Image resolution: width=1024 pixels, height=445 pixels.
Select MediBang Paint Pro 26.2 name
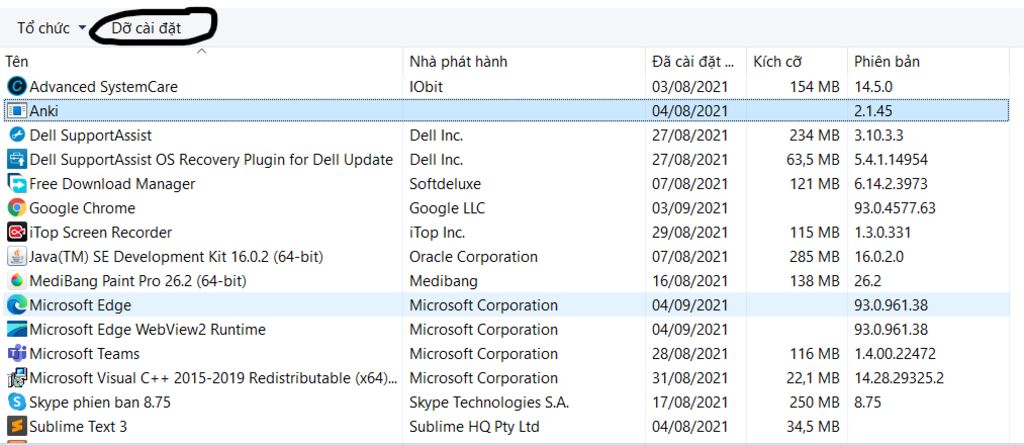coord(138,281)
